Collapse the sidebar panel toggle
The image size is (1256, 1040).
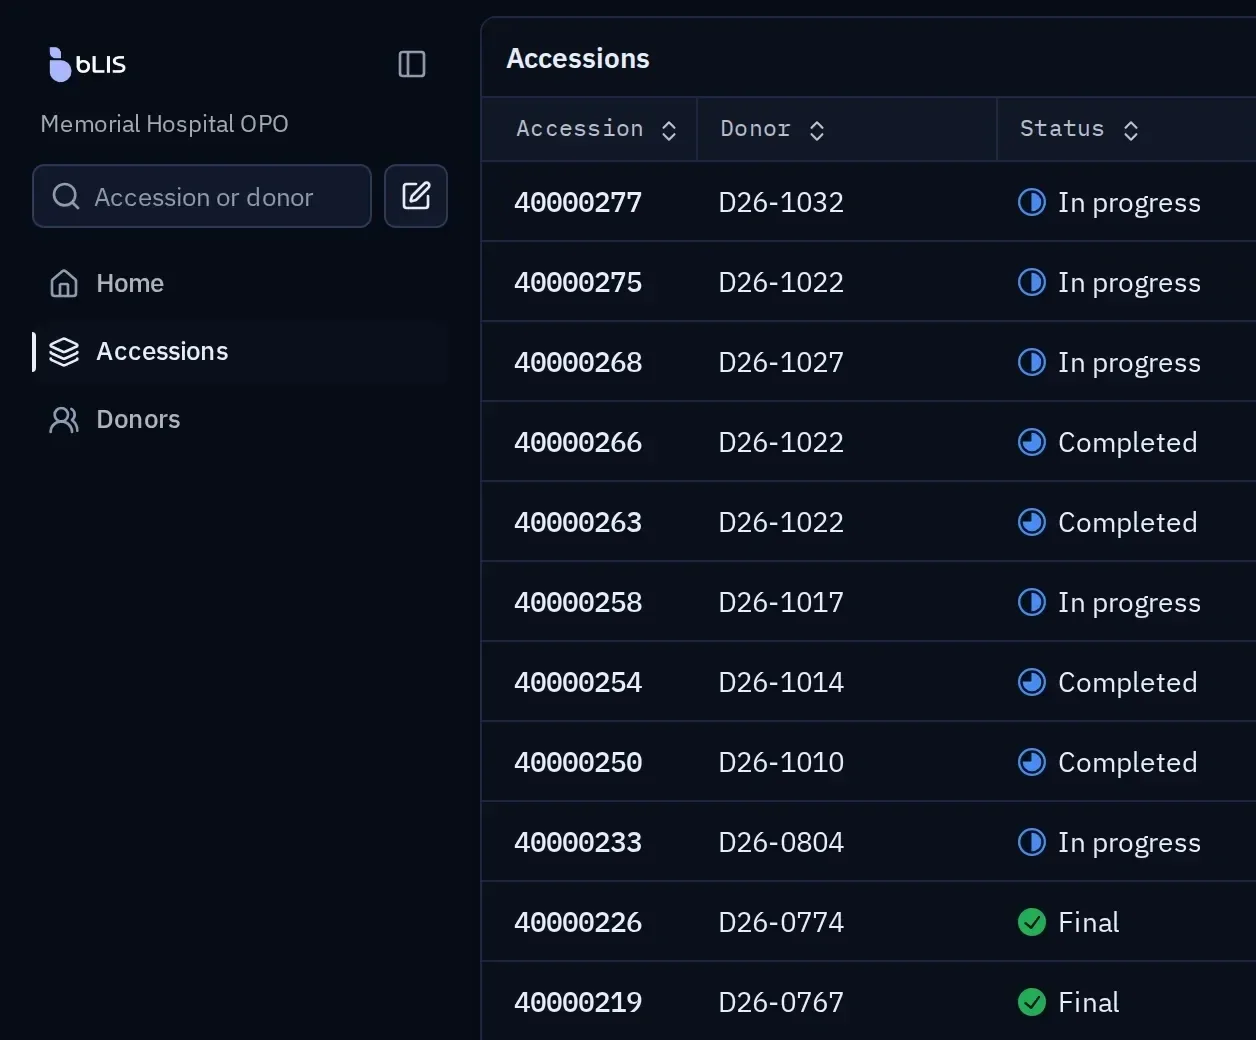click(x=412, y=64)
